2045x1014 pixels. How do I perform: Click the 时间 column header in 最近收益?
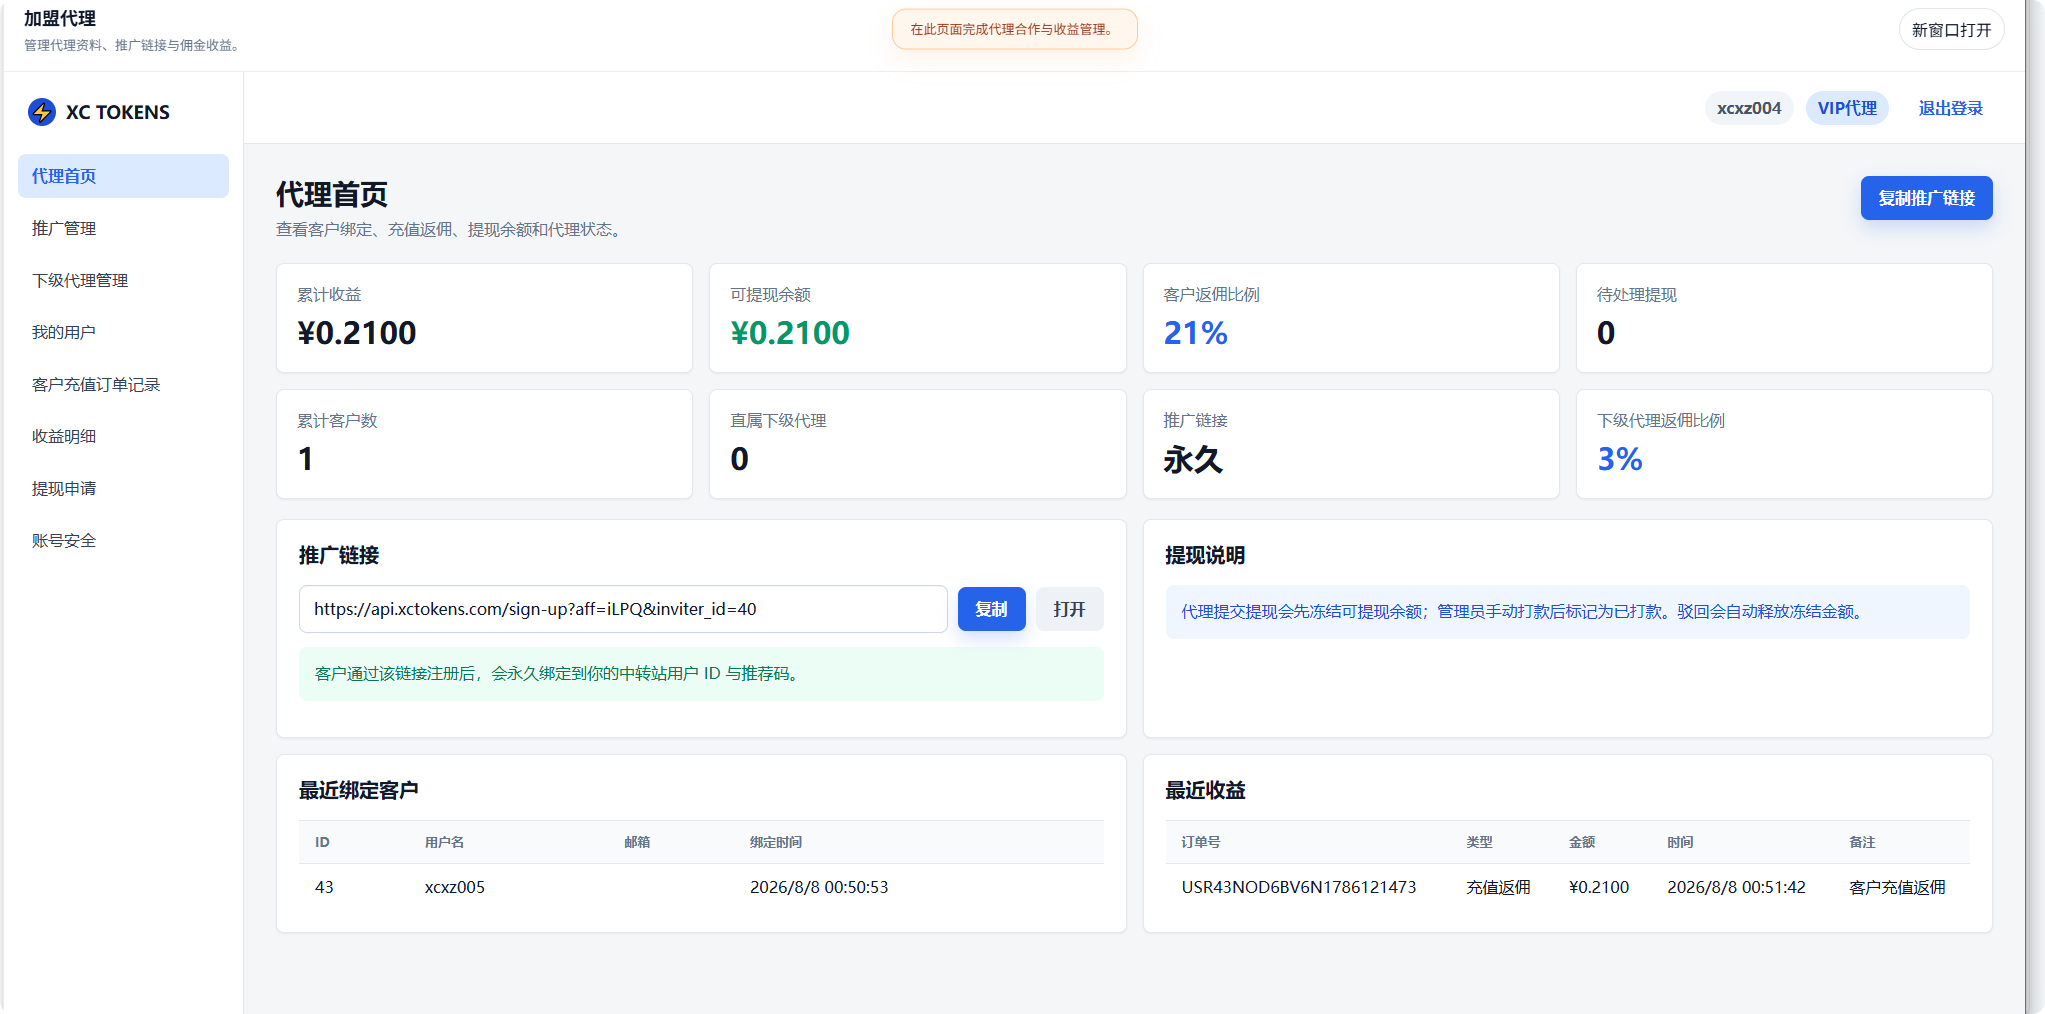click(x=1680, y=842)
